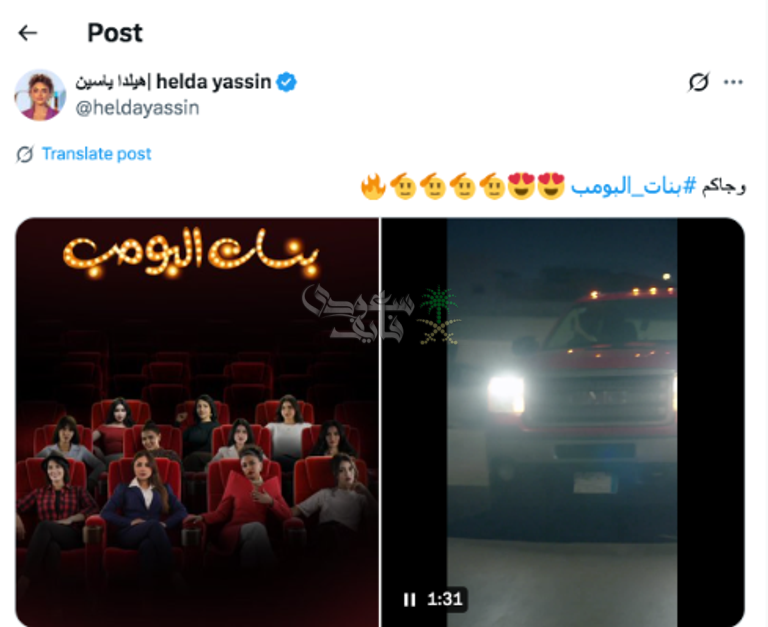Click the Post page heading
Viewport: 768px width, 627px height.
tap(115, 33)
